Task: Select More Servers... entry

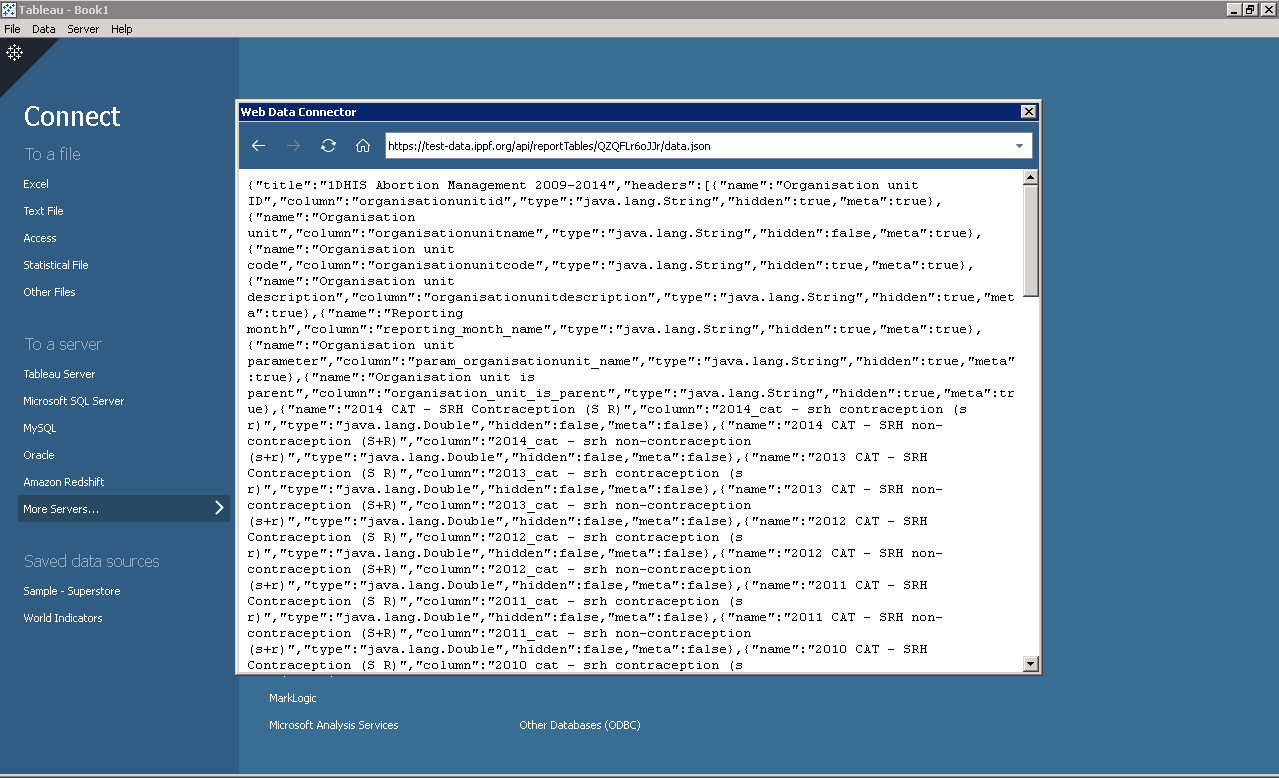Action: coord(124,509)
